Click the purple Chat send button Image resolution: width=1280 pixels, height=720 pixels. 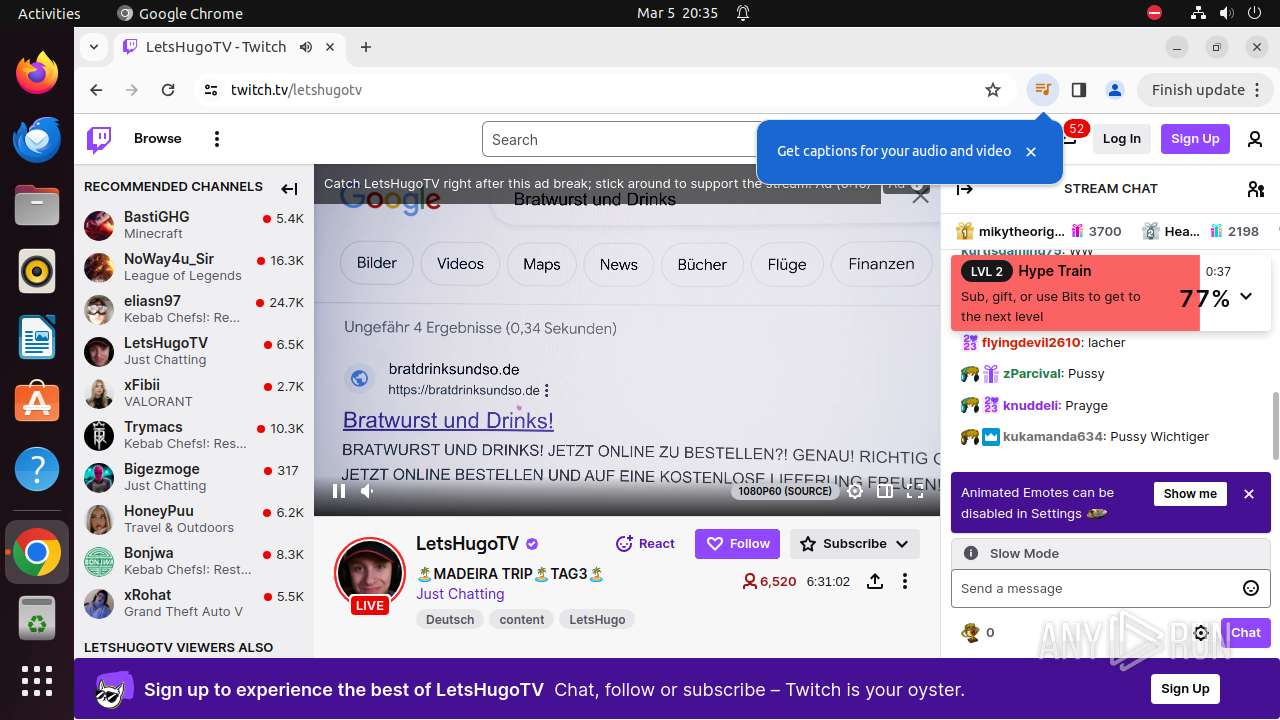(1245, 633)
